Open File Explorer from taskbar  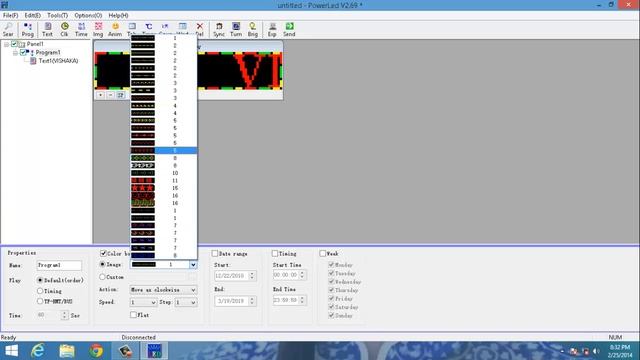pyautogui.click(x=67, y=351)
